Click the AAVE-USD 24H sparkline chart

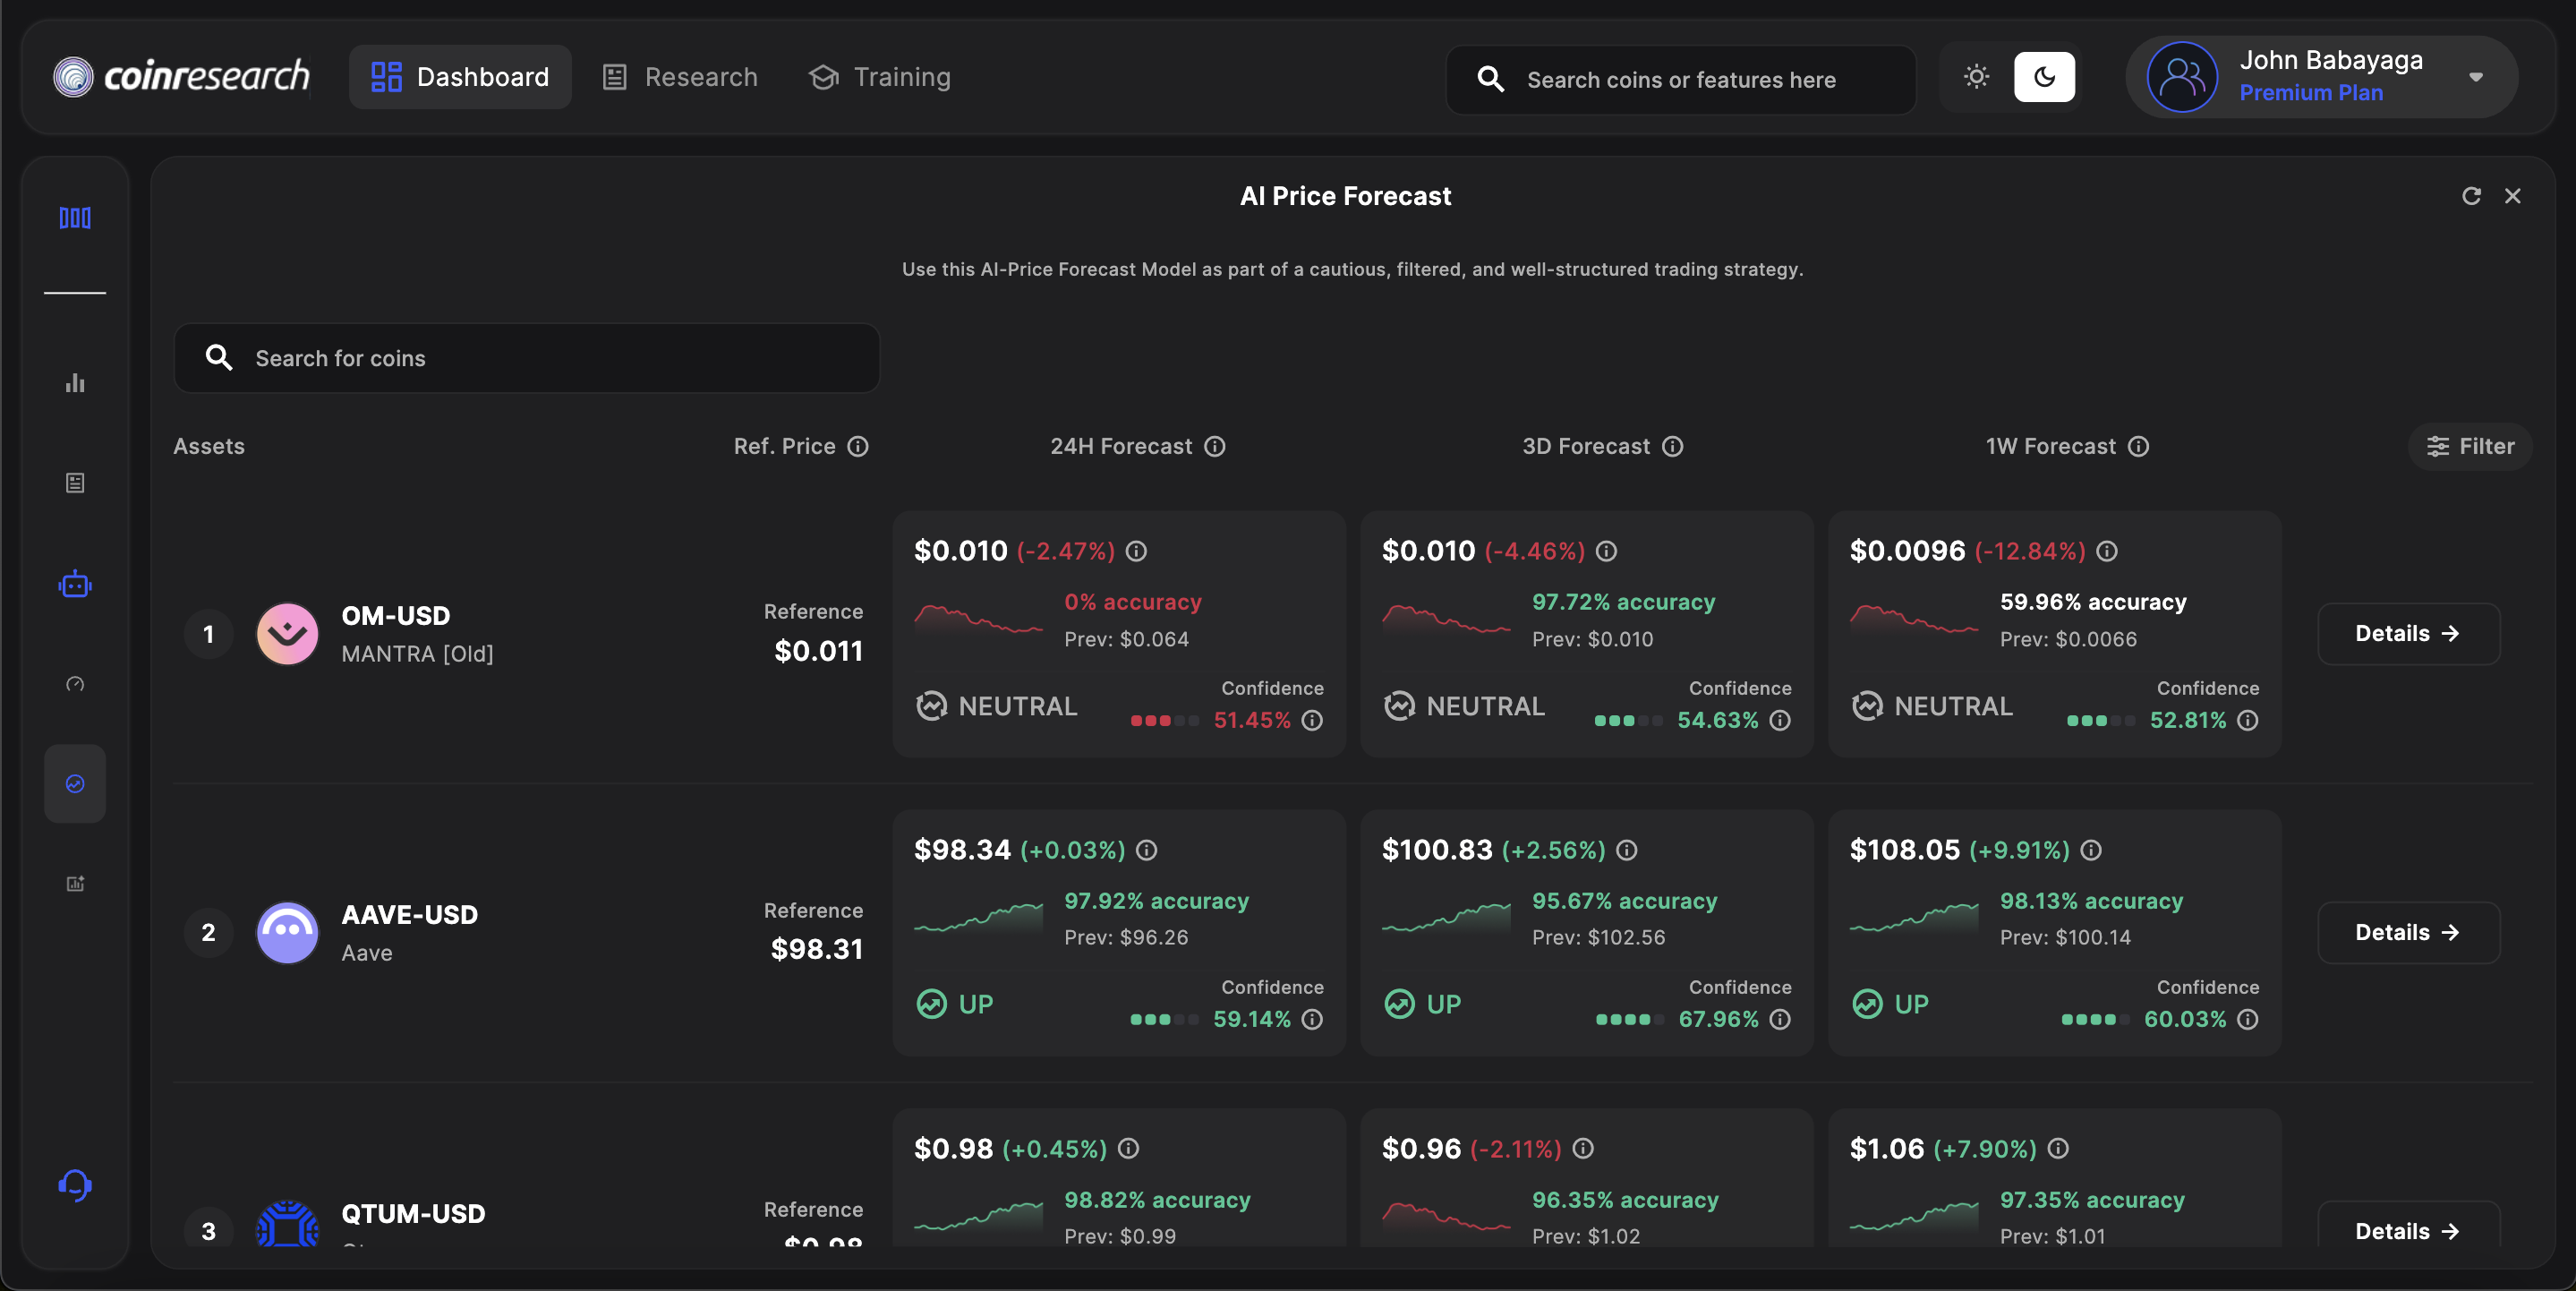(x=978, y=918)
